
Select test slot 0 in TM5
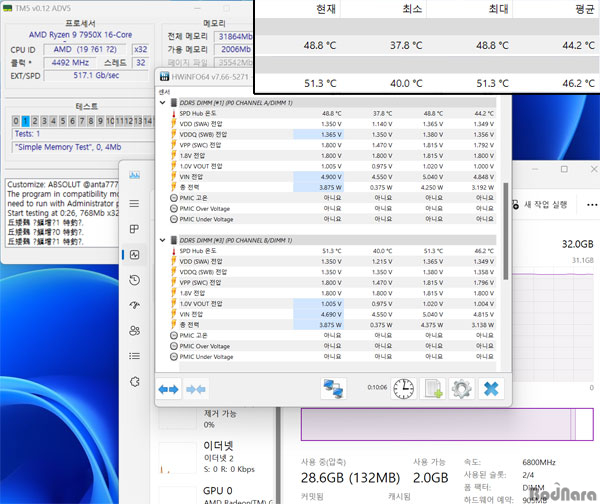16,121
